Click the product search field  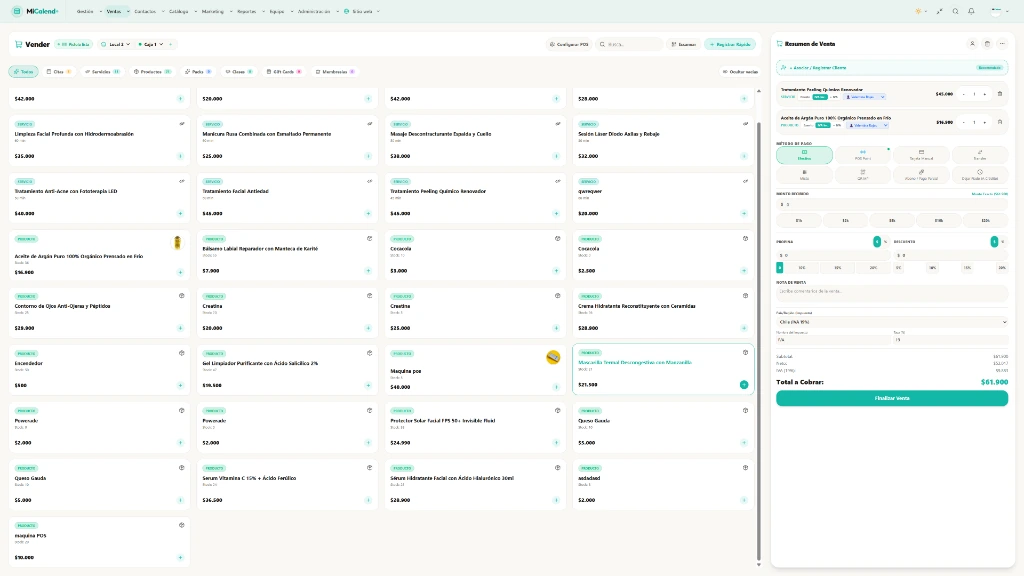click(x=631, y=44)
